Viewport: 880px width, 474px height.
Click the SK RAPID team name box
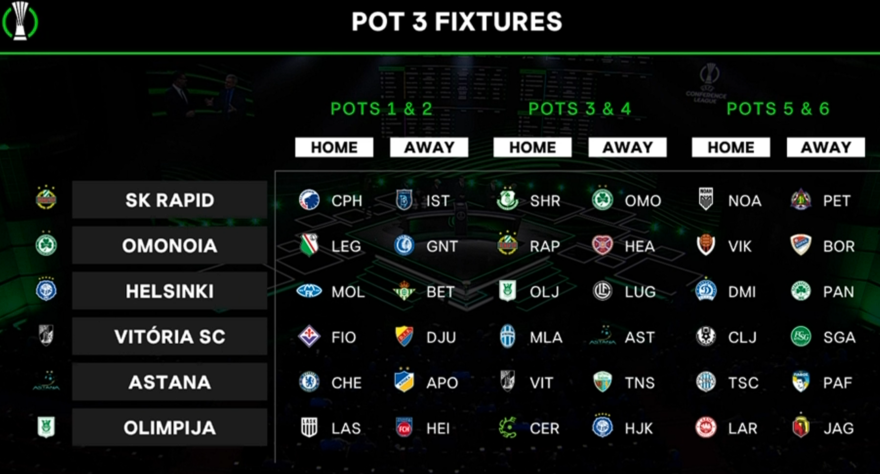(x=169, y=200)
